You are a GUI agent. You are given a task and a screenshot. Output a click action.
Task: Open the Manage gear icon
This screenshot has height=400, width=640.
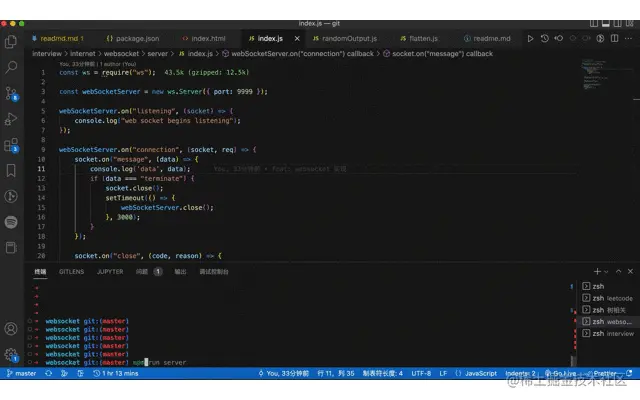tap(11, 355)
